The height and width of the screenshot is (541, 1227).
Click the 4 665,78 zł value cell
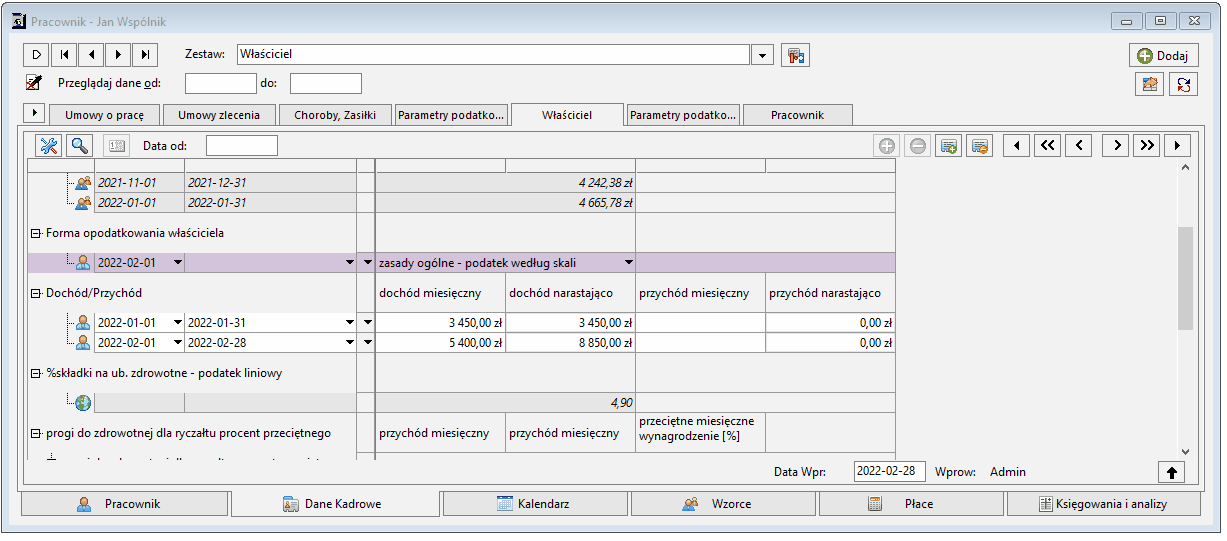click(505, 202)
